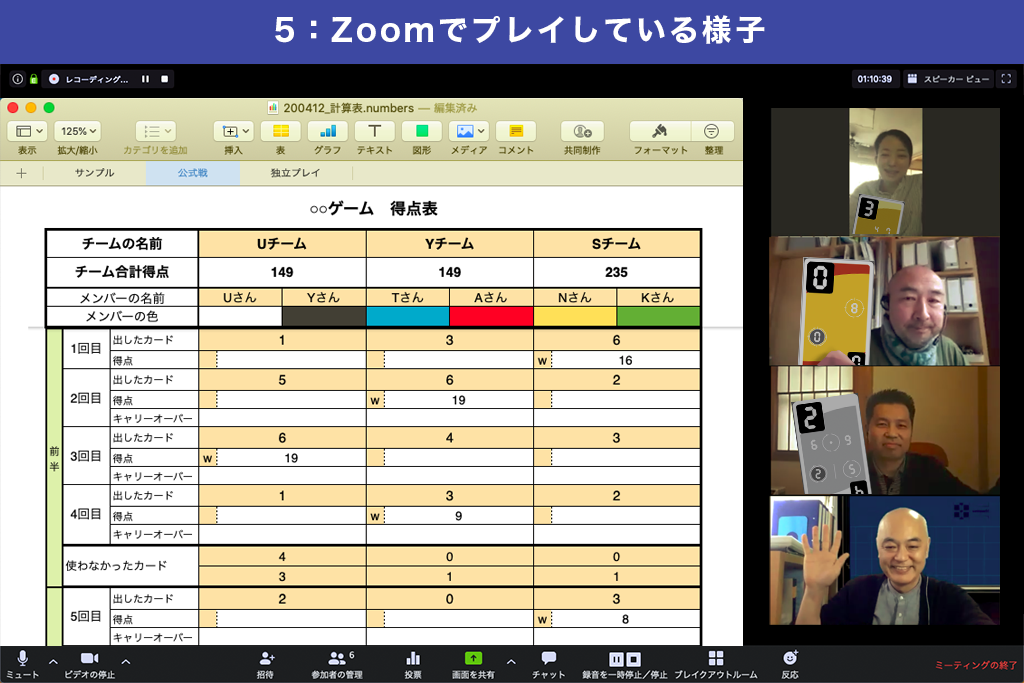Viewport: 1024px width, 683px height.
Task: Stop video with the camera icon
Action: click(89, 658)
